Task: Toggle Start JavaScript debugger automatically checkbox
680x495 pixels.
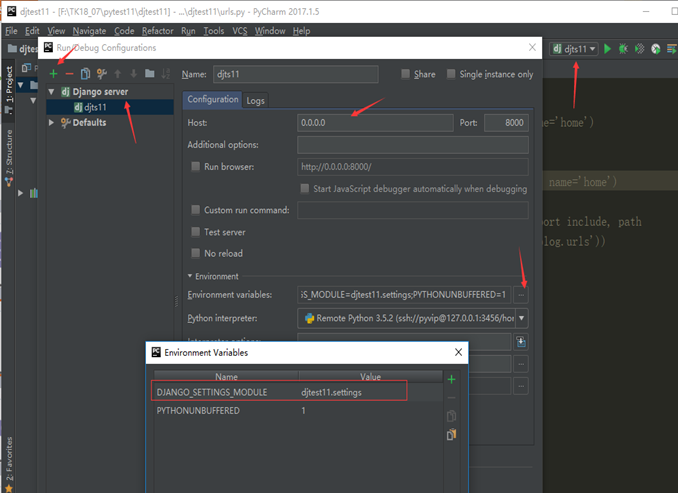Action: 305,189
